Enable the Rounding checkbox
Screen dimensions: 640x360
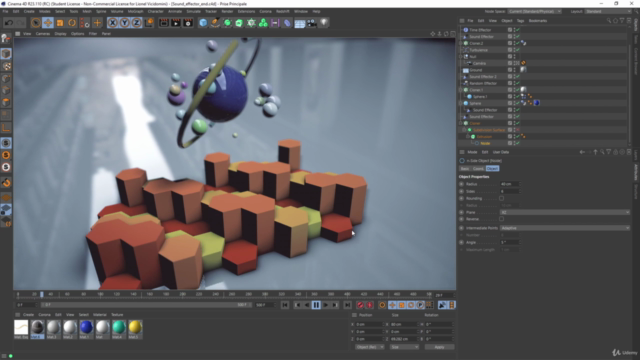(x=501, y=198)
